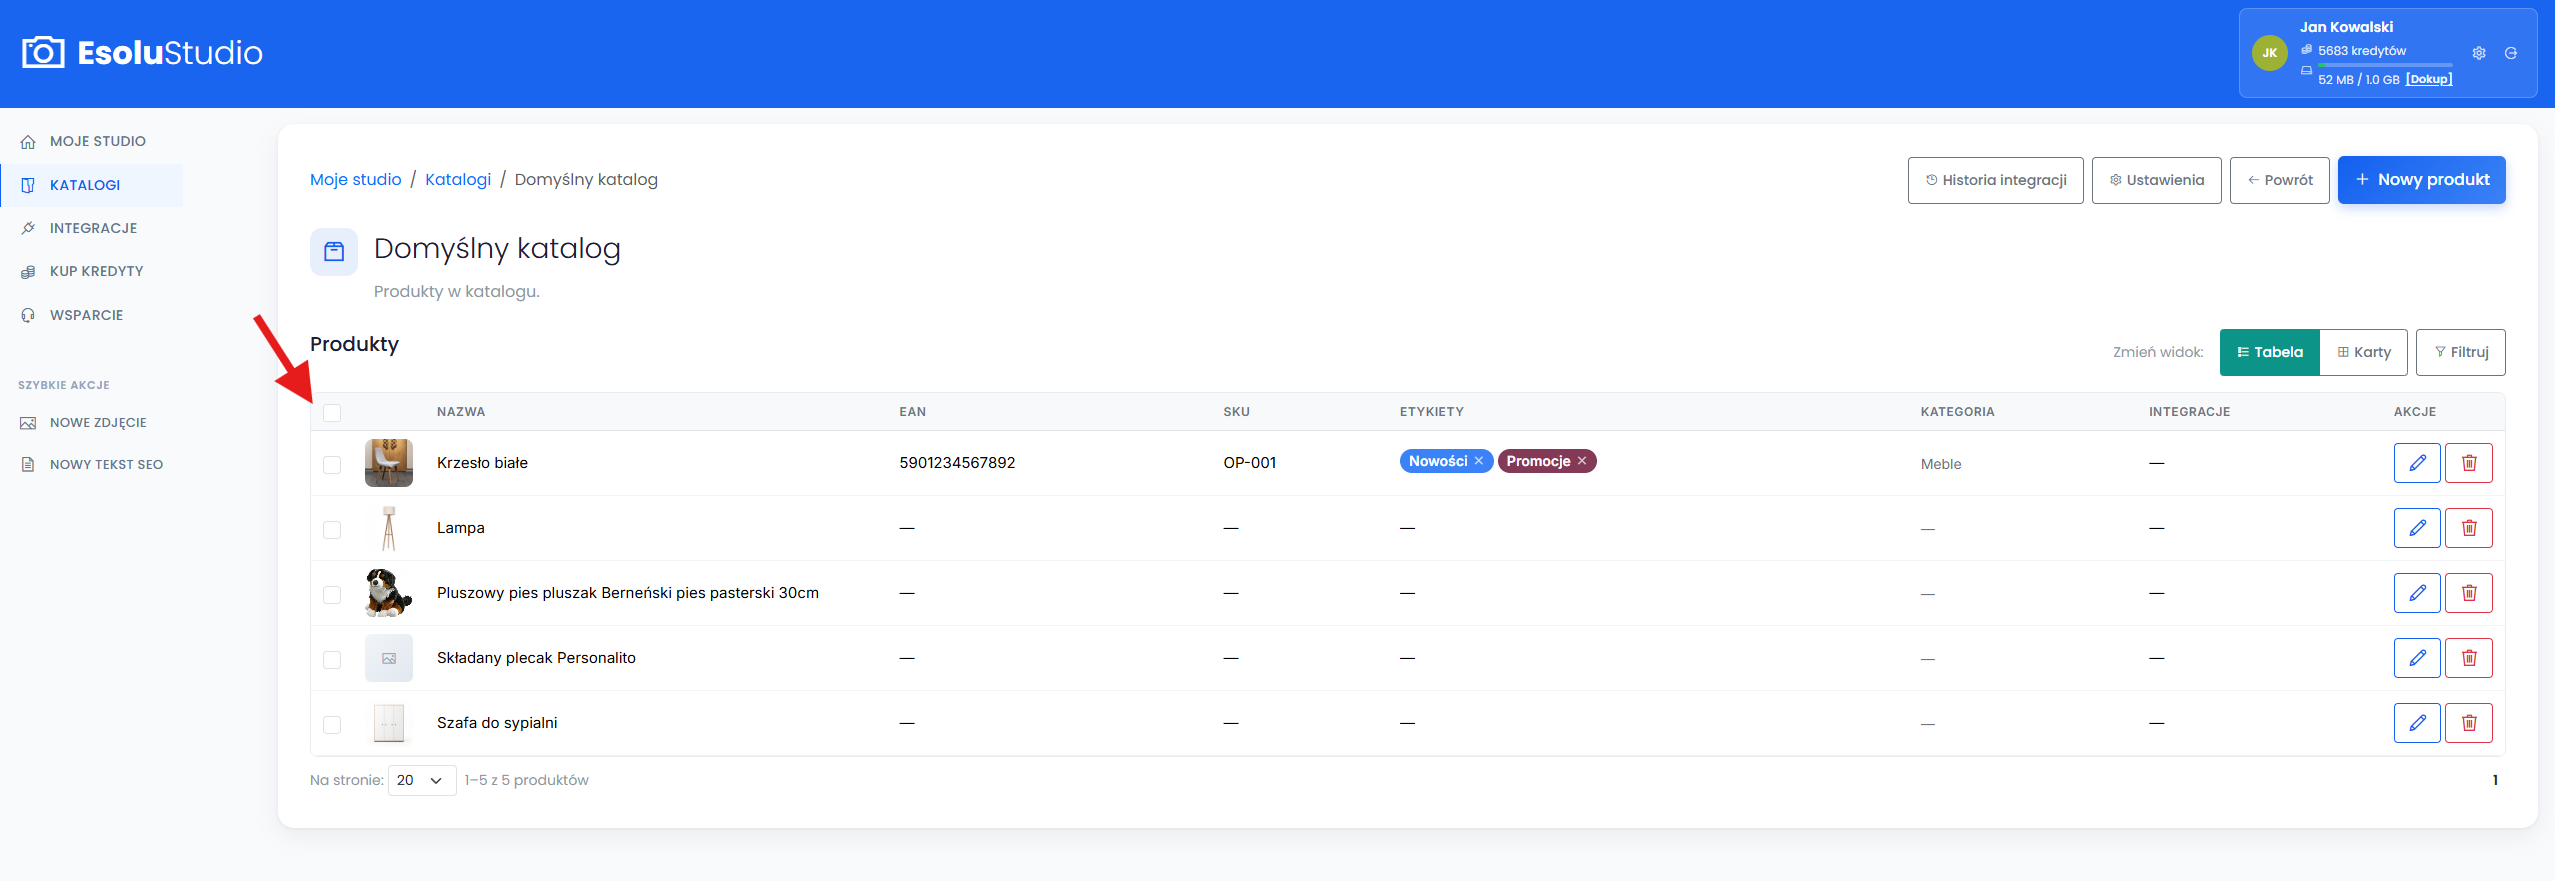
Task: Open Integracje in the sidebar
Action: pos(93,228)
